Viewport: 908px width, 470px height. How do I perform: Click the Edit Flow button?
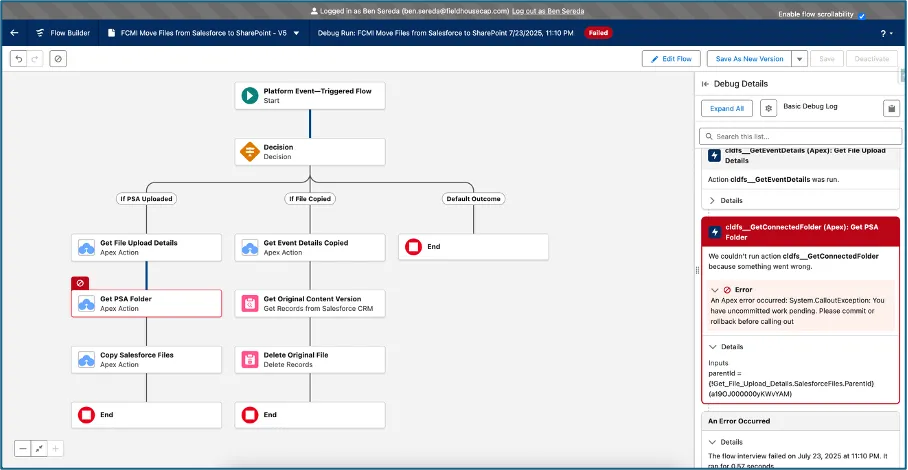point(671,59)
